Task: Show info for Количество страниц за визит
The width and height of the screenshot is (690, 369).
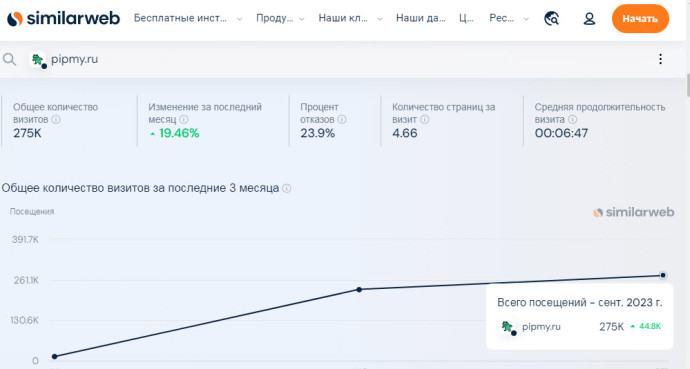Action: click(x=424, y=119)
